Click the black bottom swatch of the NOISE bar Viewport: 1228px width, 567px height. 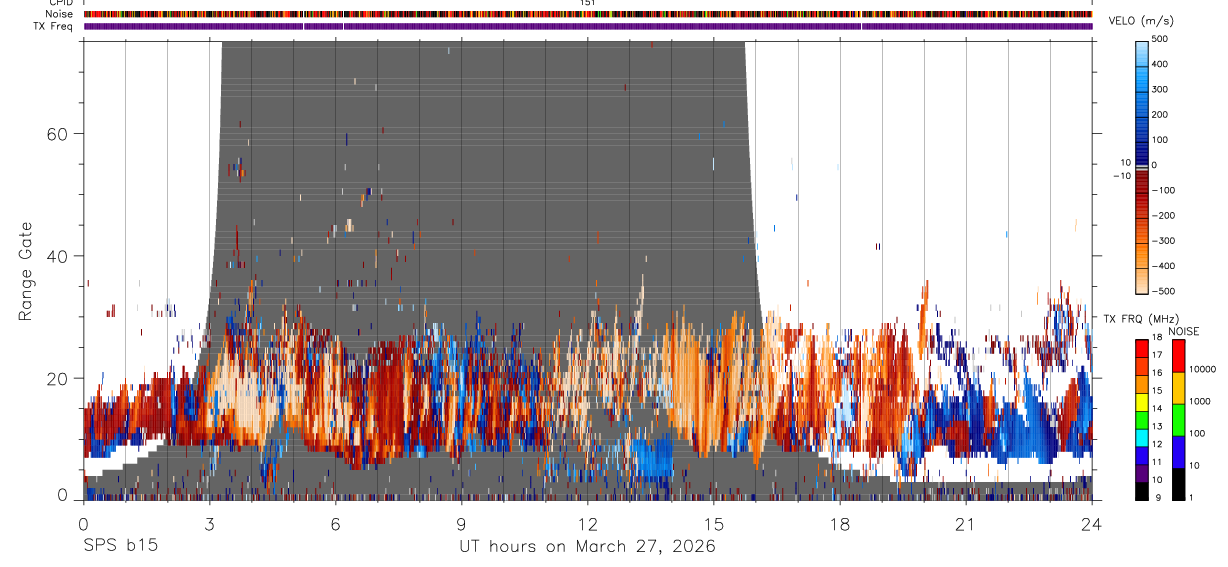click(1178, 483)
